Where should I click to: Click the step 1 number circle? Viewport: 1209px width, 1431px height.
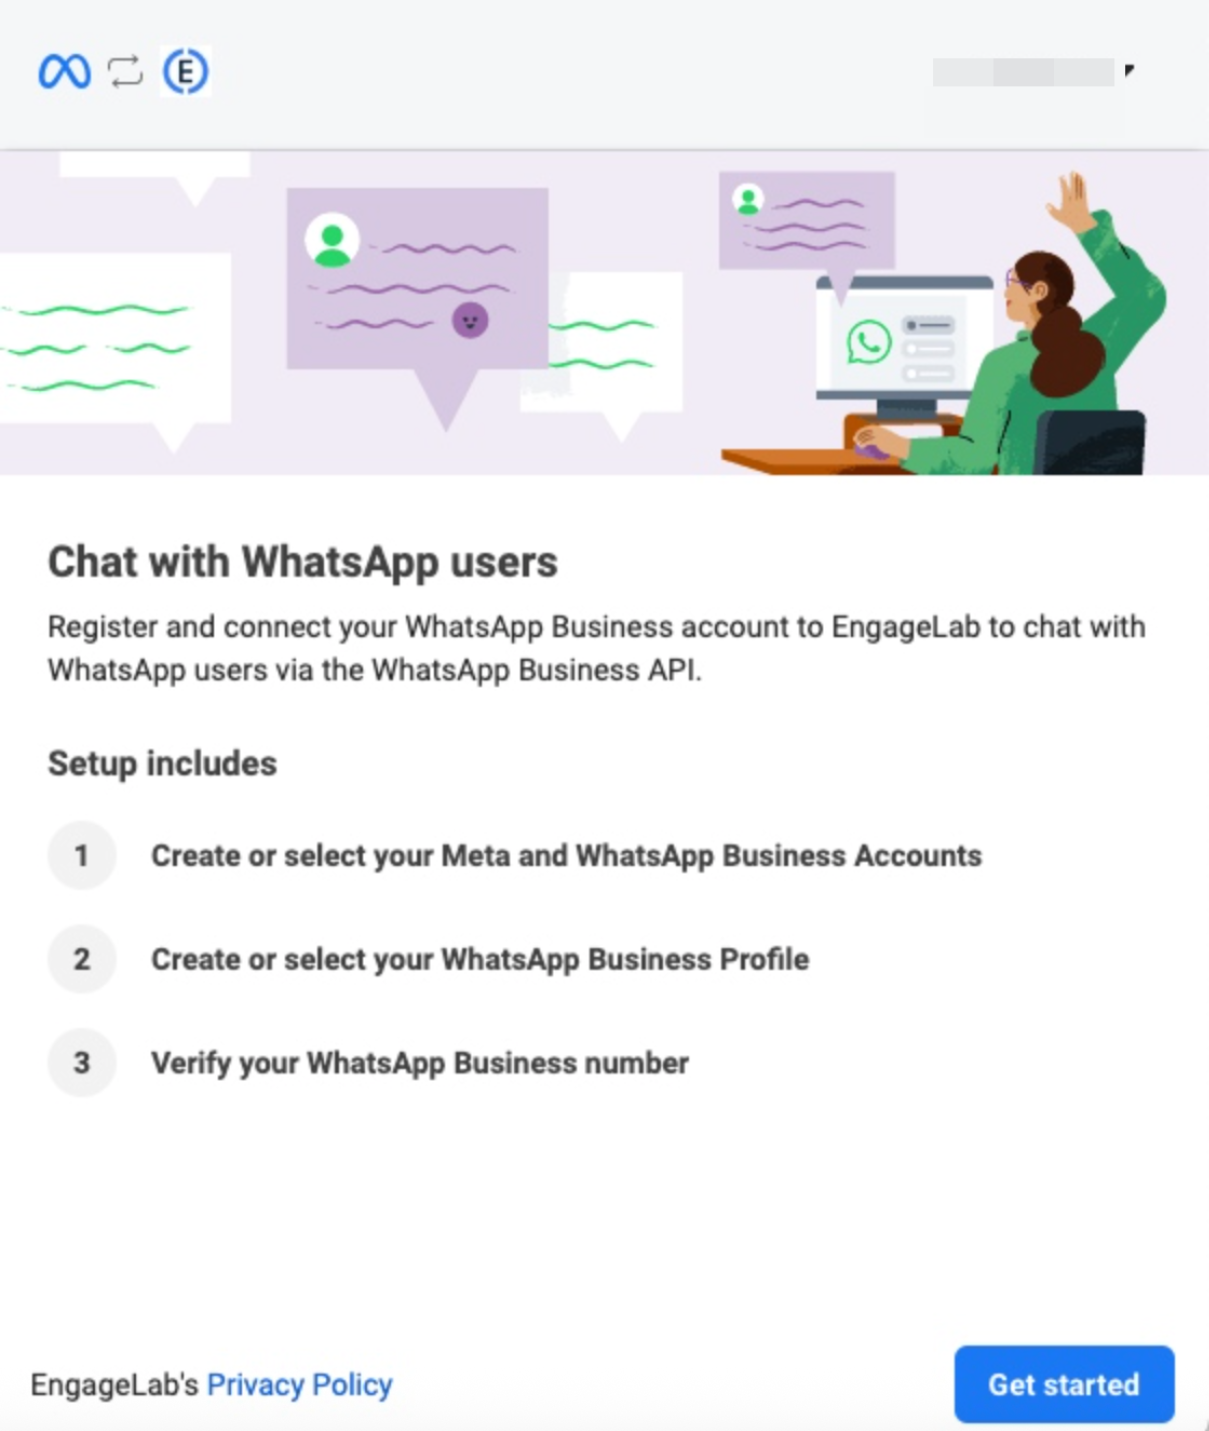(82, 856)
